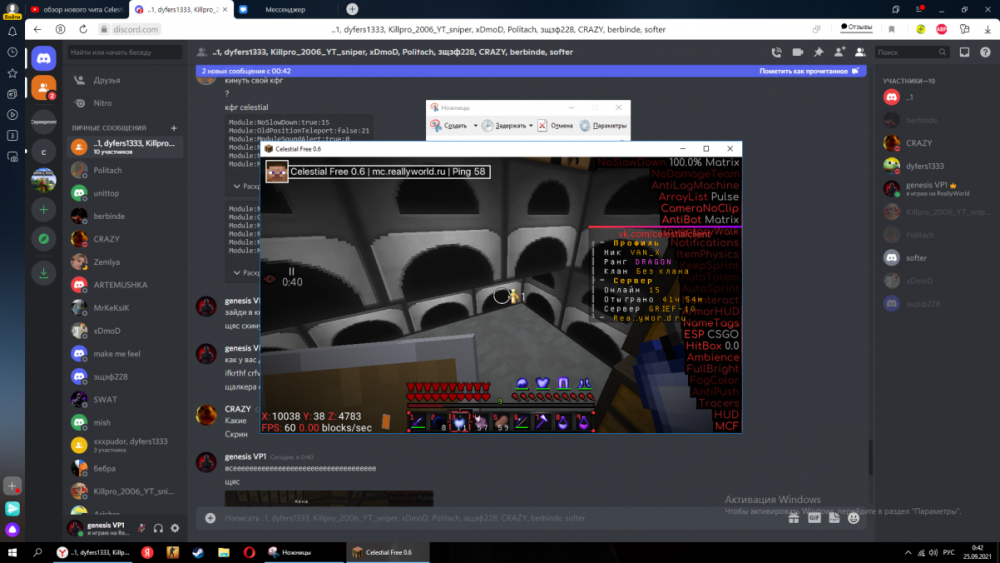
Task: Explore public servers compass icon
Action: [x=43, y=238]
